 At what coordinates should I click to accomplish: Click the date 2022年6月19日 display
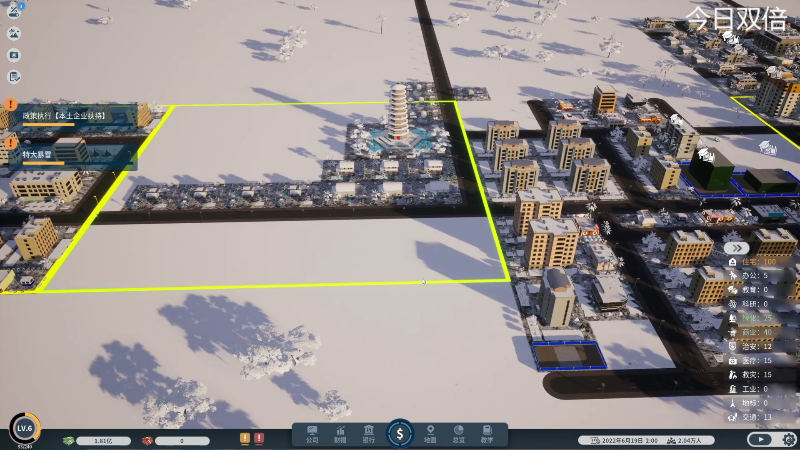click(624, 440)
